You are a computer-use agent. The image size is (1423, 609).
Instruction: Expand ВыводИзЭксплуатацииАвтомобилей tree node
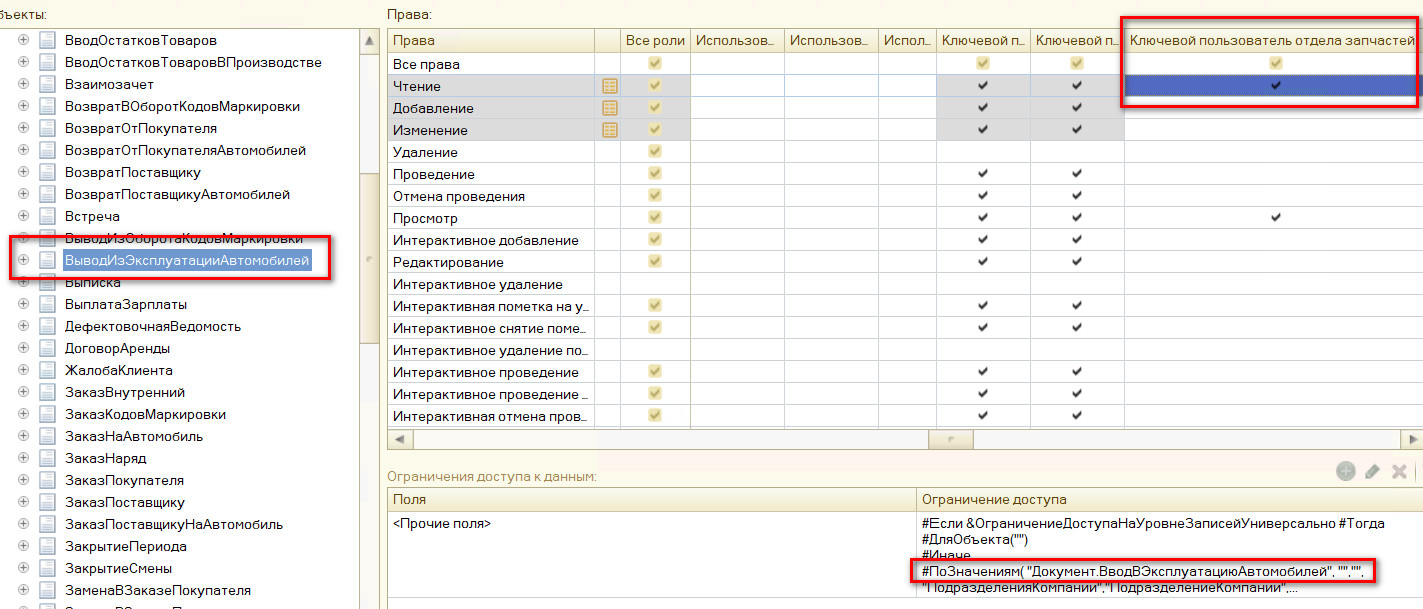23,260
